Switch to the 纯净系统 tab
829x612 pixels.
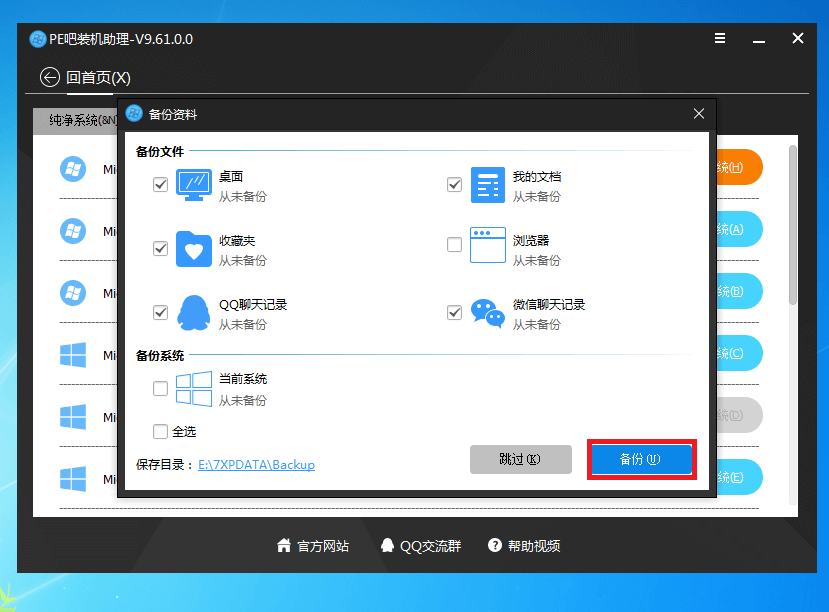75,120
